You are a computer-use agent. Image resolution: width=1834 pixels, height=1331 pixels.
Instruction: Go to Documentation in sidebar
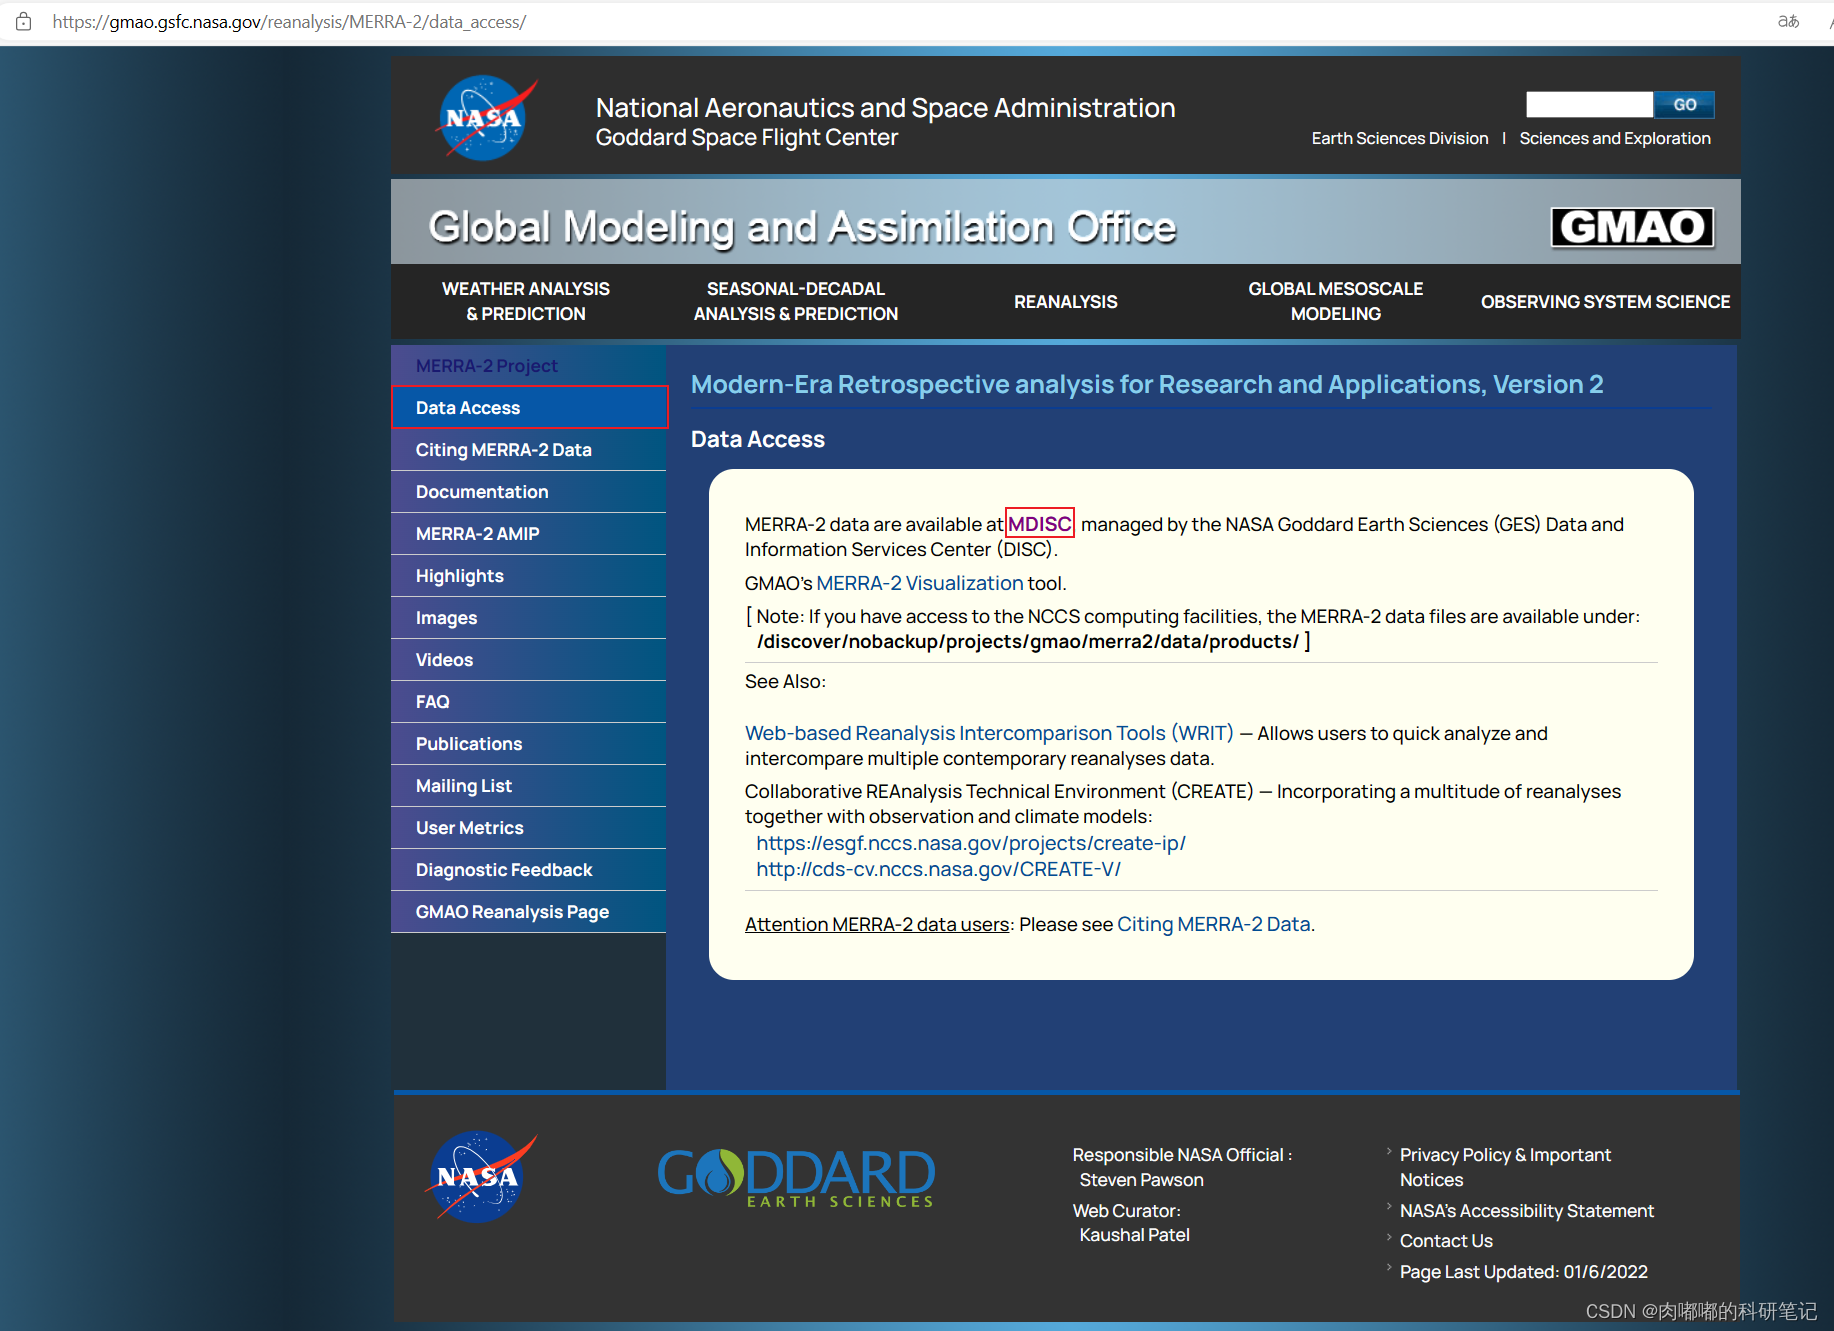click(528, 492)
